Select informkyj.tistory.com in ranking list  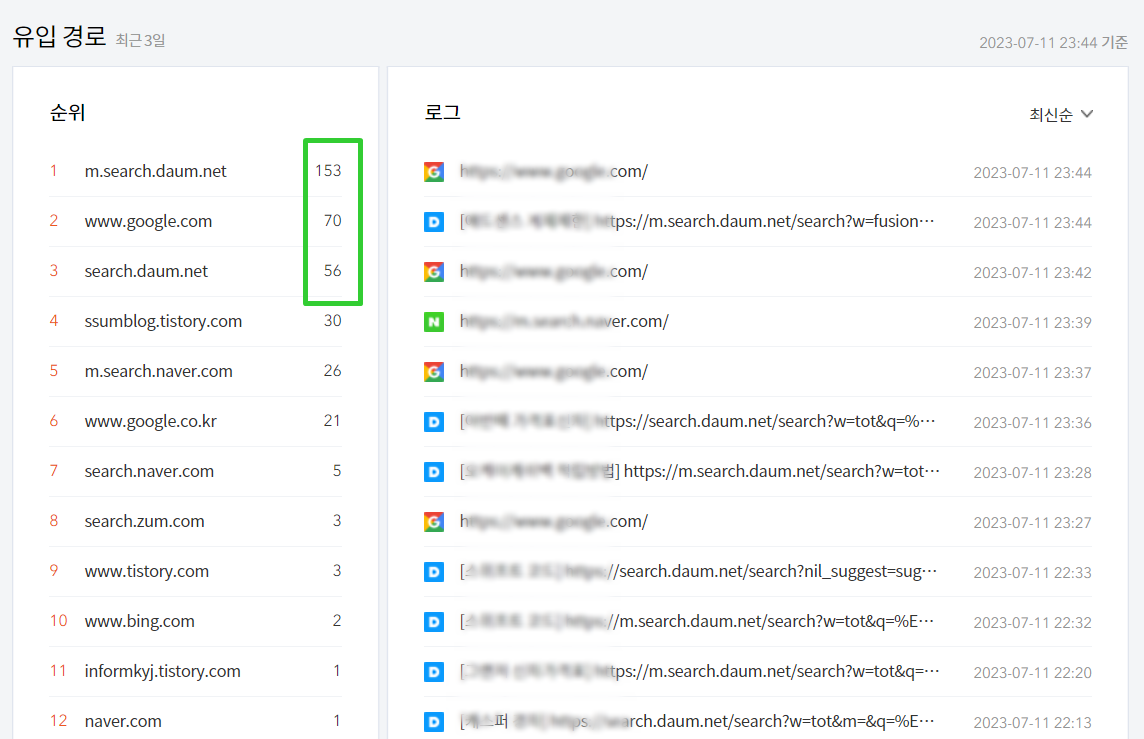(162, 670)
